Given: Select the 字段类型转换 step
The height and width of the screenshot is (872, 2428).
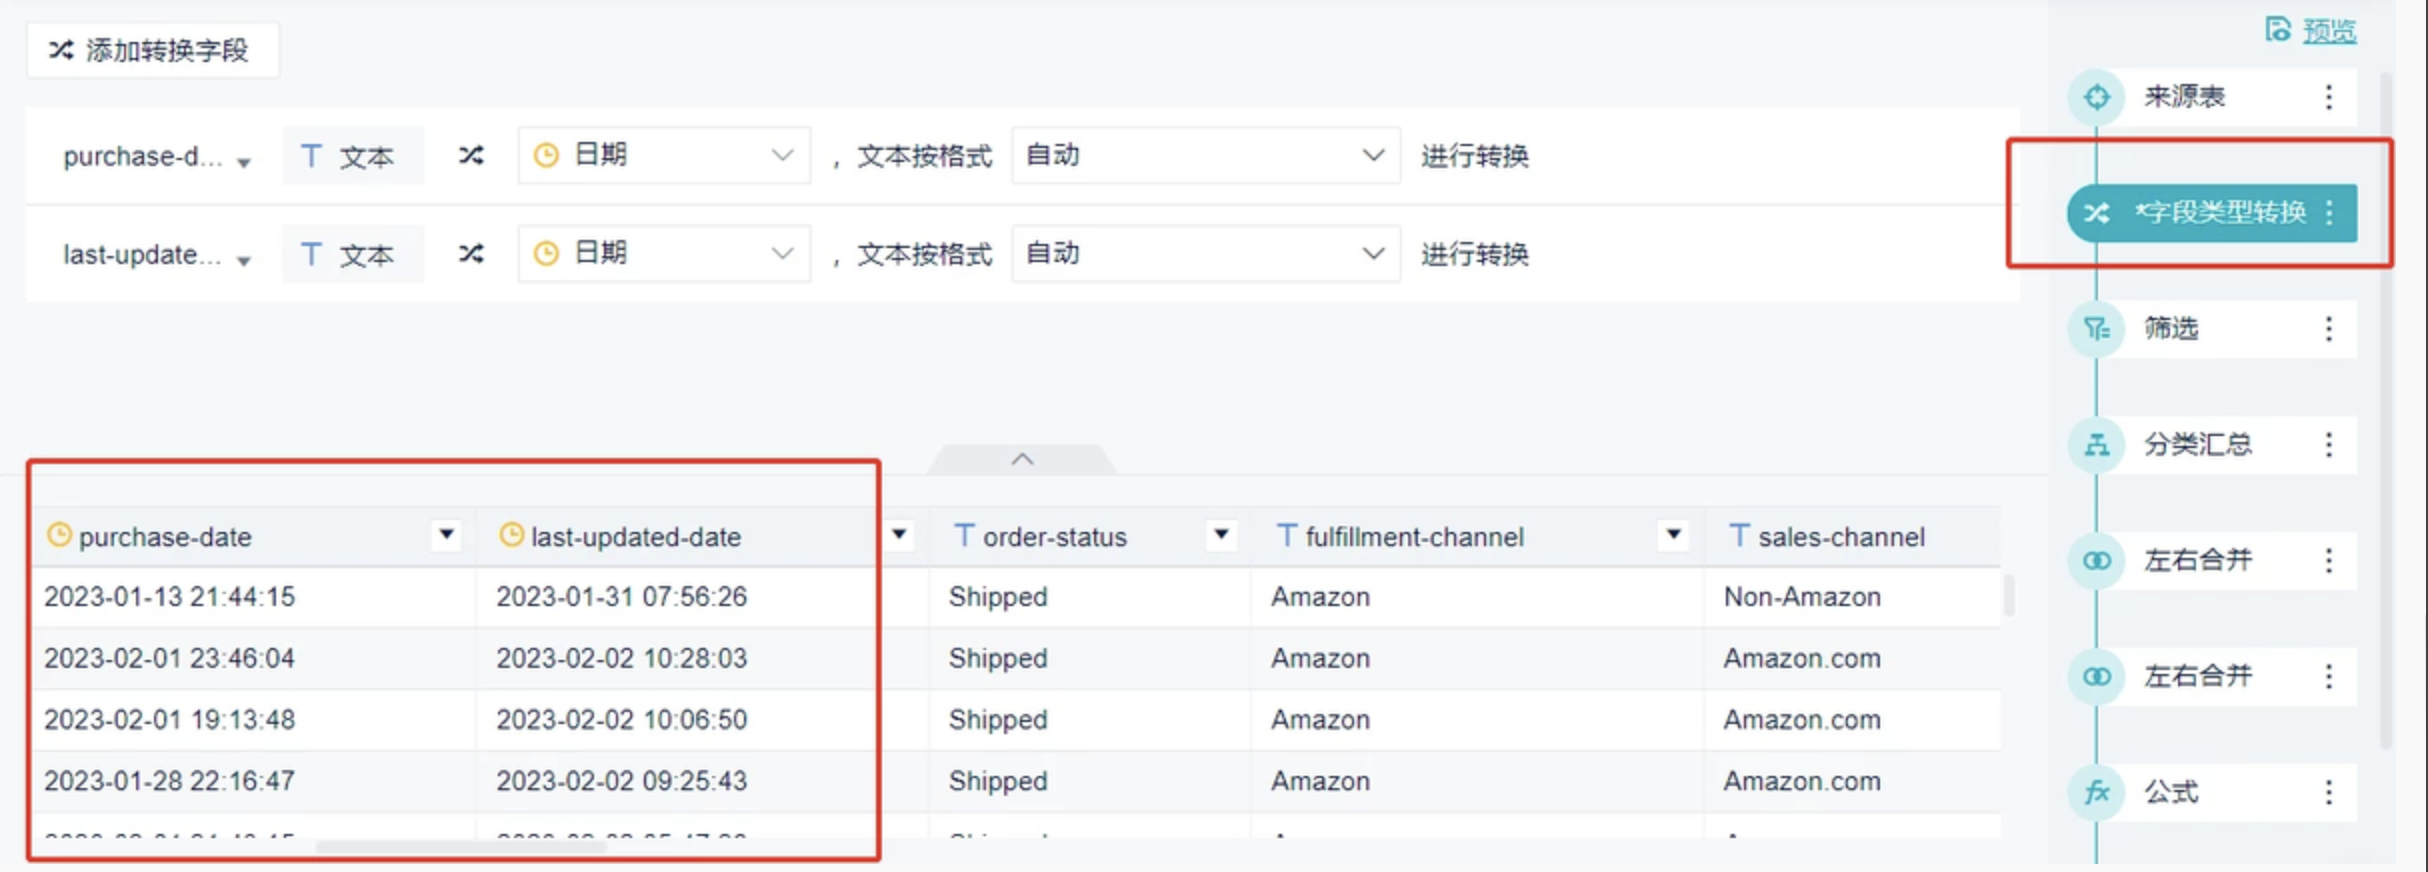Looking at the screenshot, I should [2212, 212].
